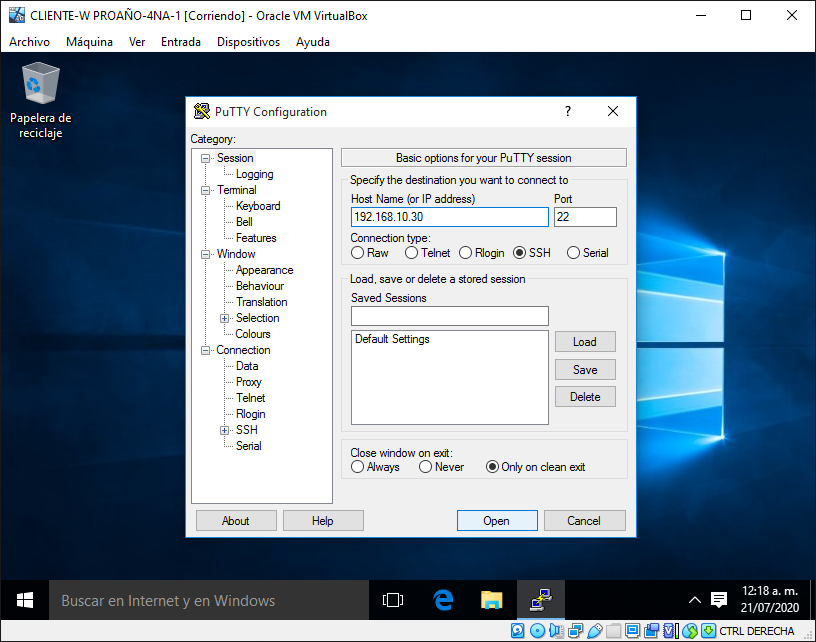This screenshot has height=642, width=816.
Task: Click the Windows taskbar search box
Action: 209,600
